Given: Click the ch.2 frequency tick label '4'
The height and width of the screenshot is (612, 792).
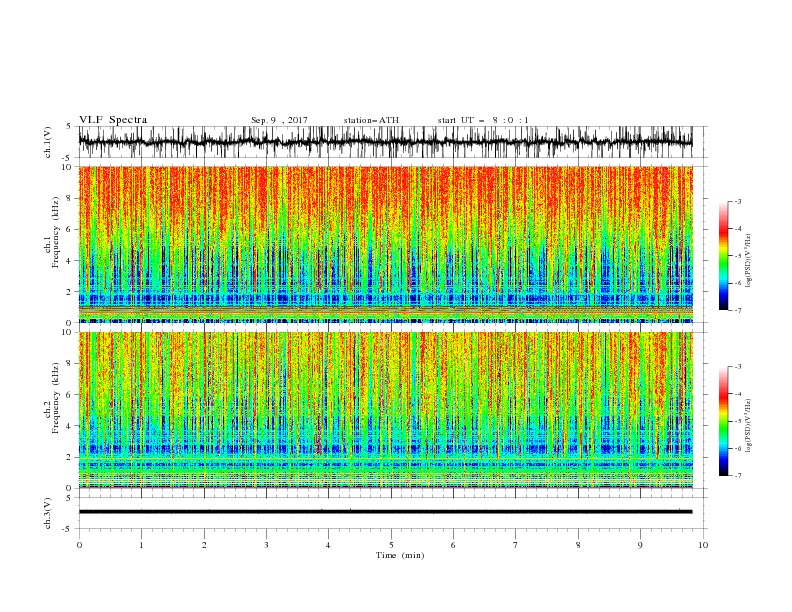Looking at the screenshot, I should pyautogui.click(x=70, y=426).
